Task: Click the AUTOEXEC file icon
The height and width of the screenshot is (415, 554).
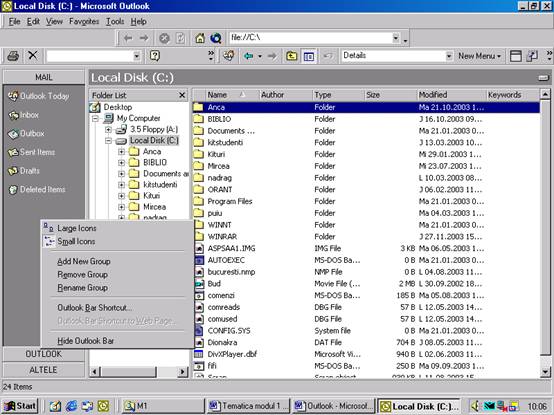Action: click(199, 260)
